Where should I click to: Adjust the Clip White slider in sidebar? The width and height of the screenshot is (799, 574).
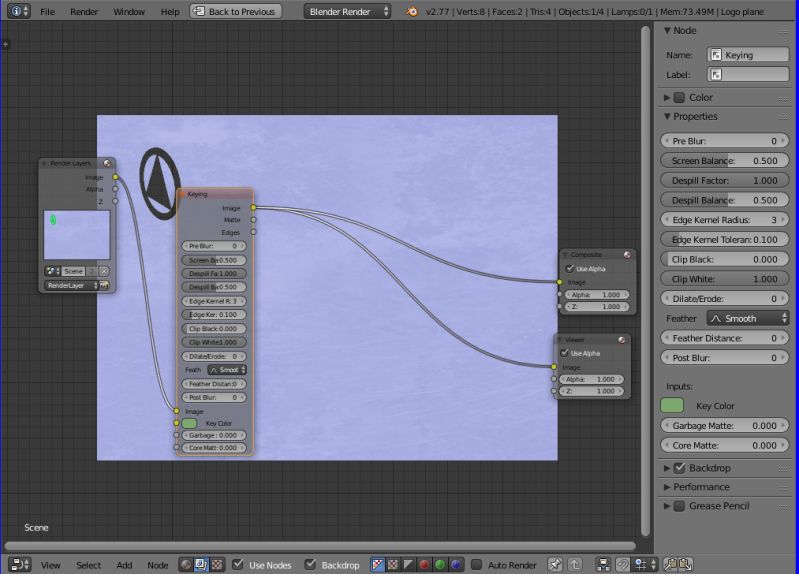[725, 279]
